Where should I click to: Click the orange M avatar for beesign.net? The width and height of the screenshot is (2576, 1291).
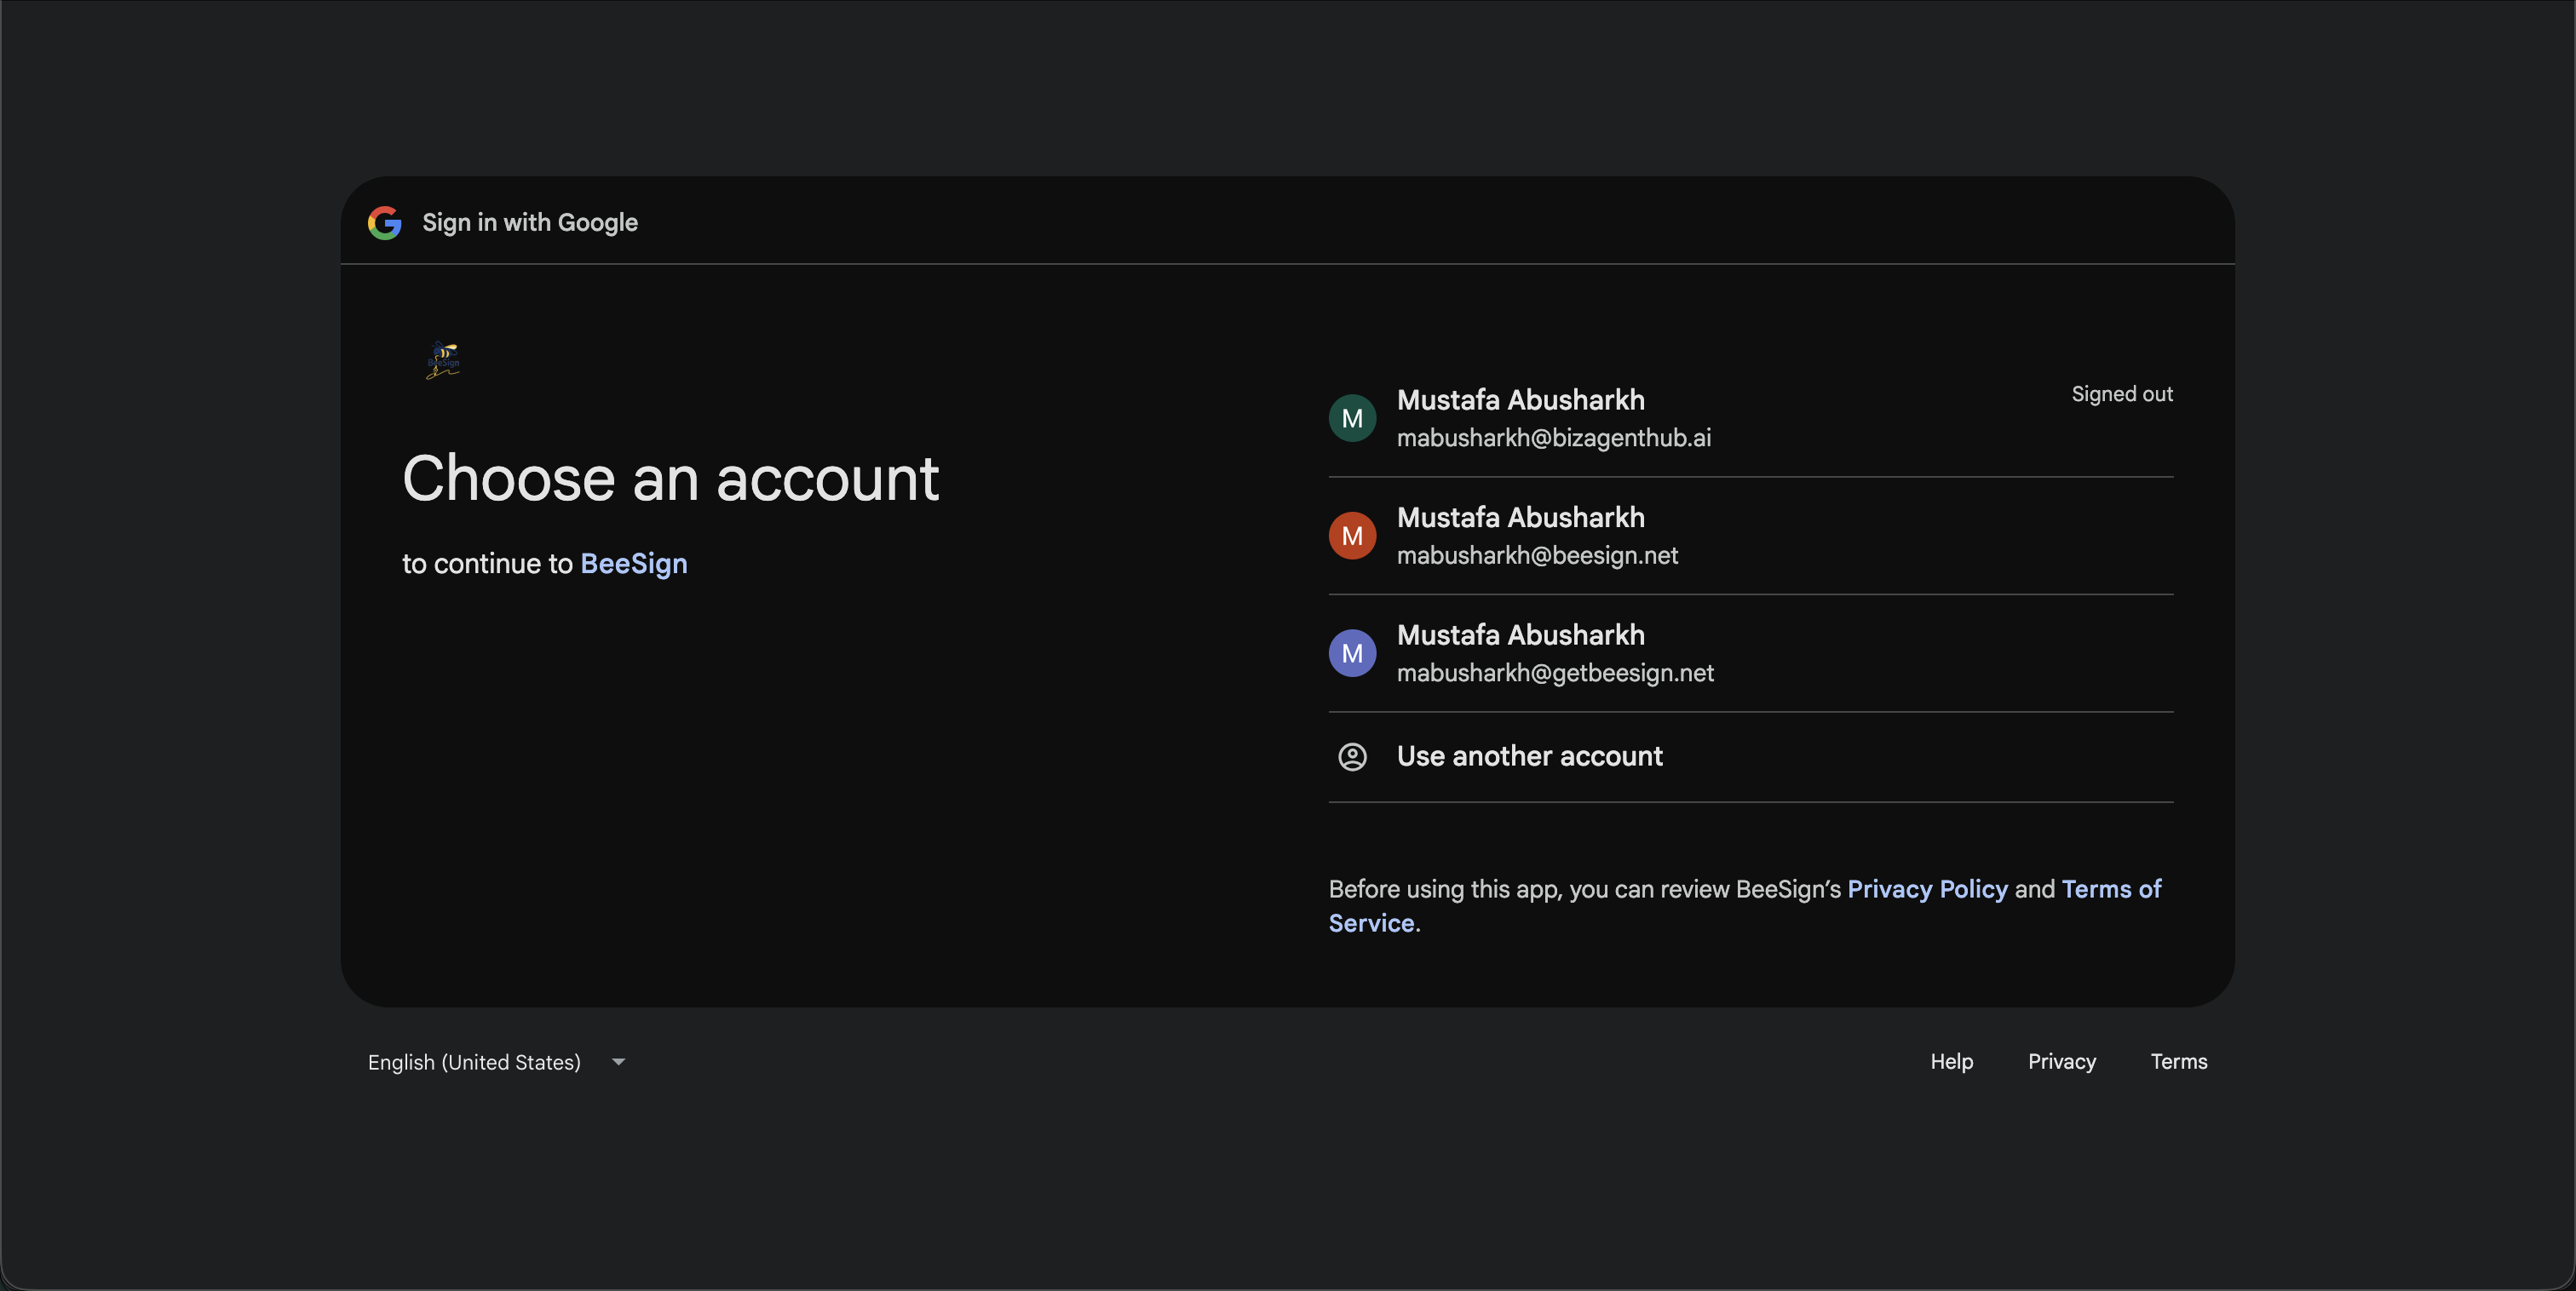click(1352, 536)
